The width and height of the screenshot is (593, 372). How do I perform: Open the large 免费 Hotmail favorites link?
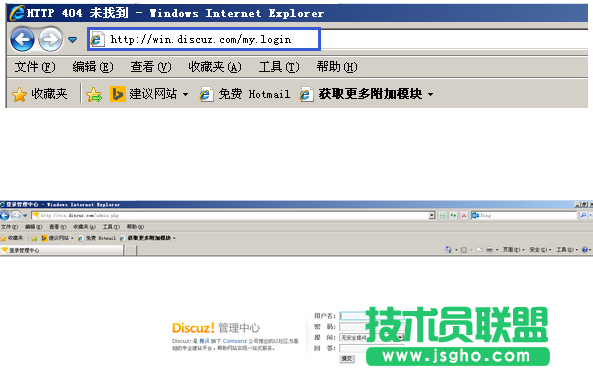click(245, 94)
